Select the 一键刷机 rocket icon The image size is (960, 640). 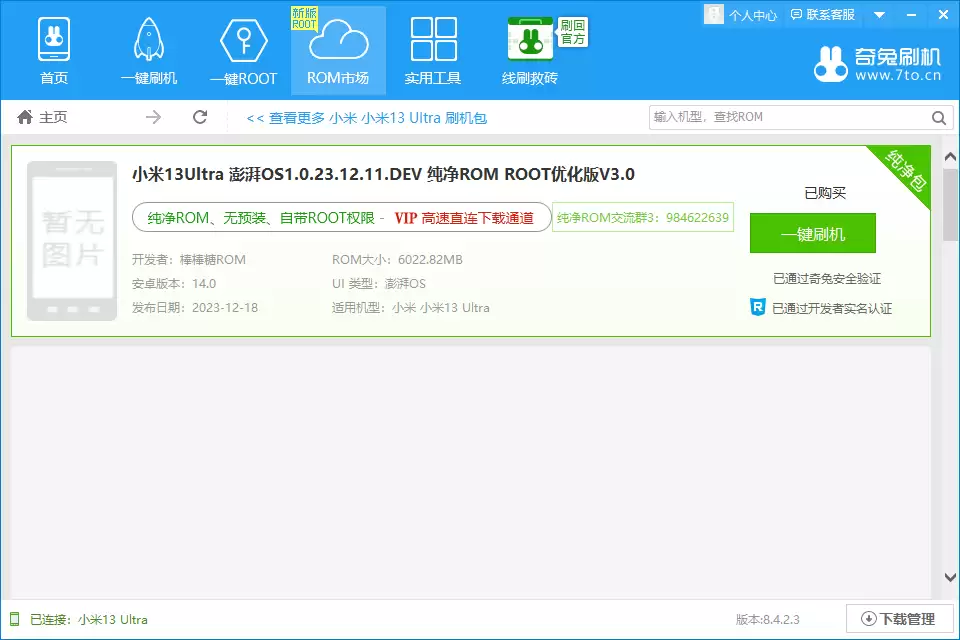pyautogui.click(x=148, y=38)
